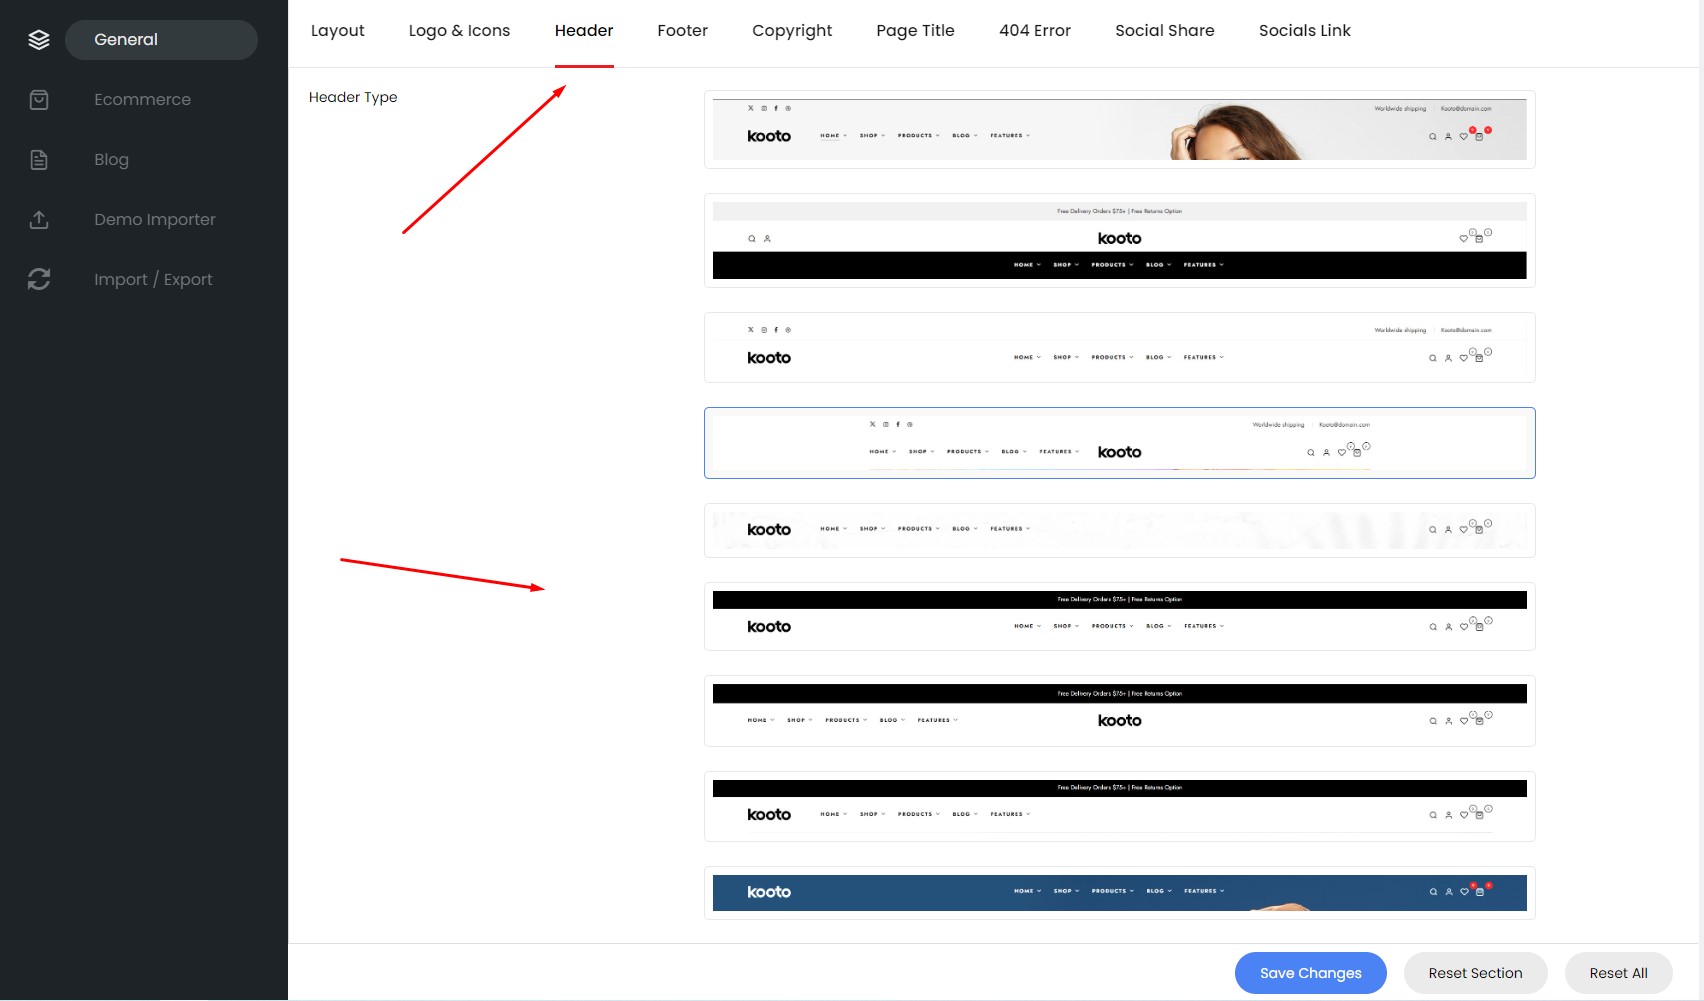1704x1001 pixels.
Task: Click the Demo Importer upload icon
Action: click(x=39, y=220)
